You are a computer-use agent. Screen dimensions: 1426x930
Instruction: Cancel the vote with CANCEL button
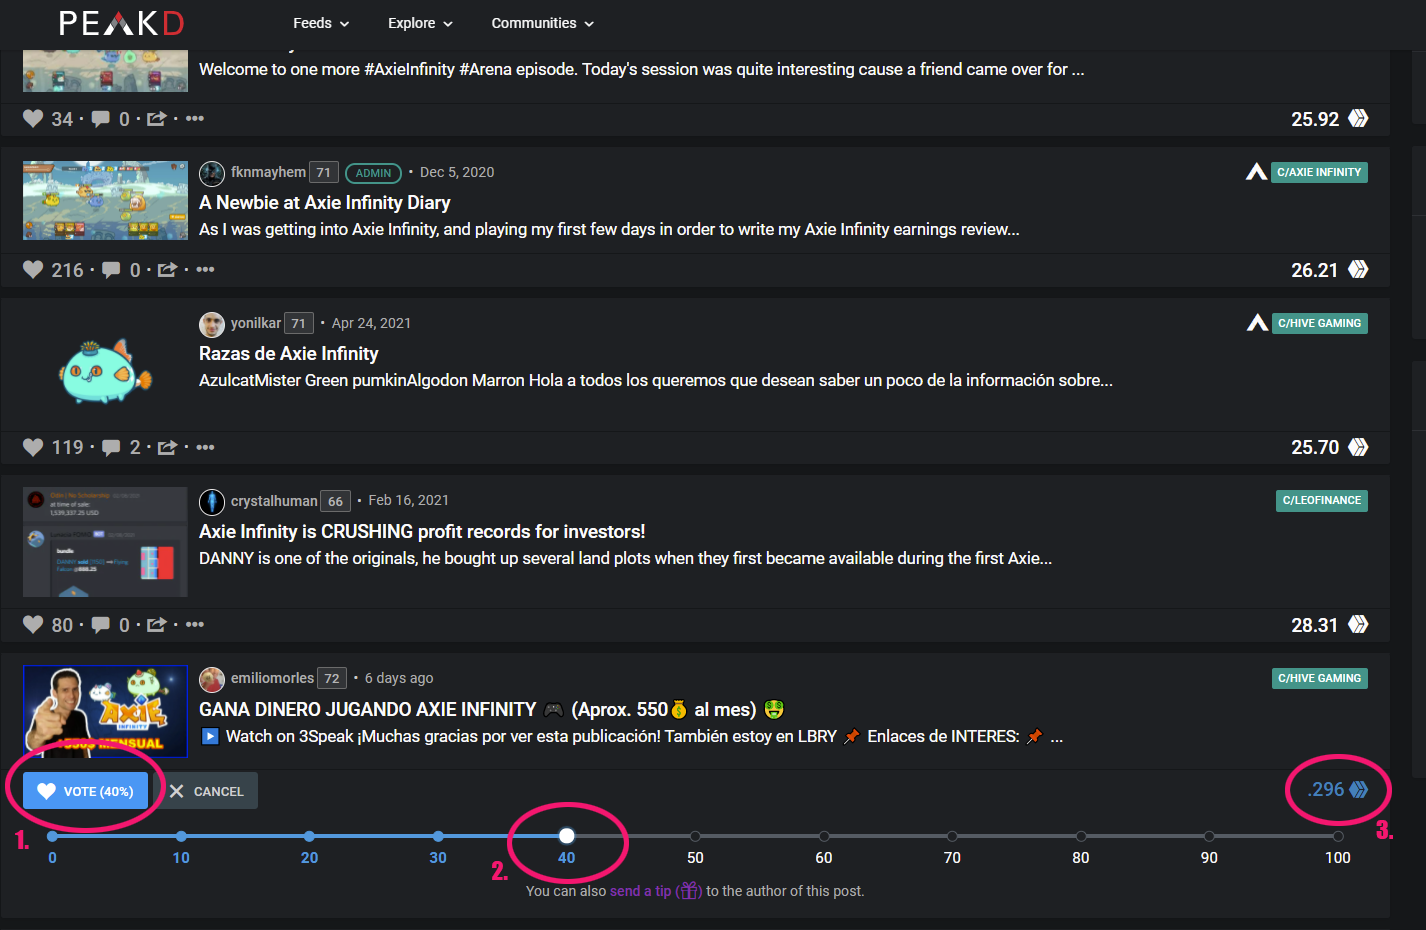click(x=207, y=791)
